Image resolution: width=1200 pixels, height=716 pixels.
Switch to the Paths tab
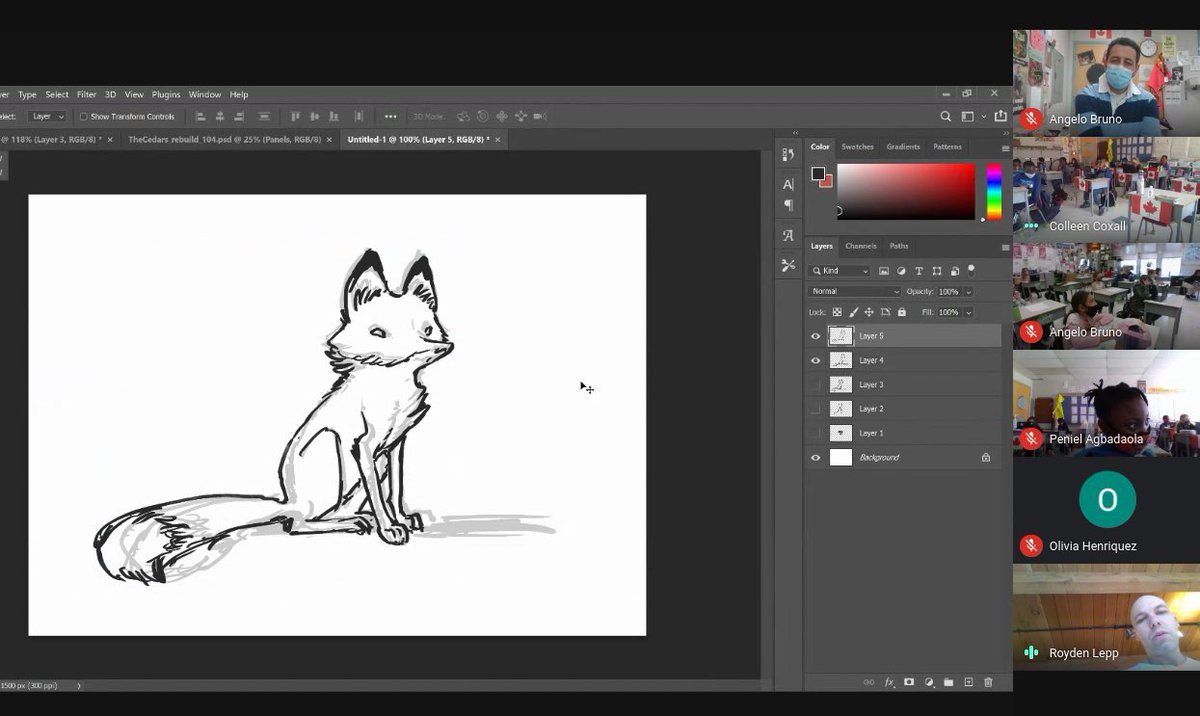(899, 246)
